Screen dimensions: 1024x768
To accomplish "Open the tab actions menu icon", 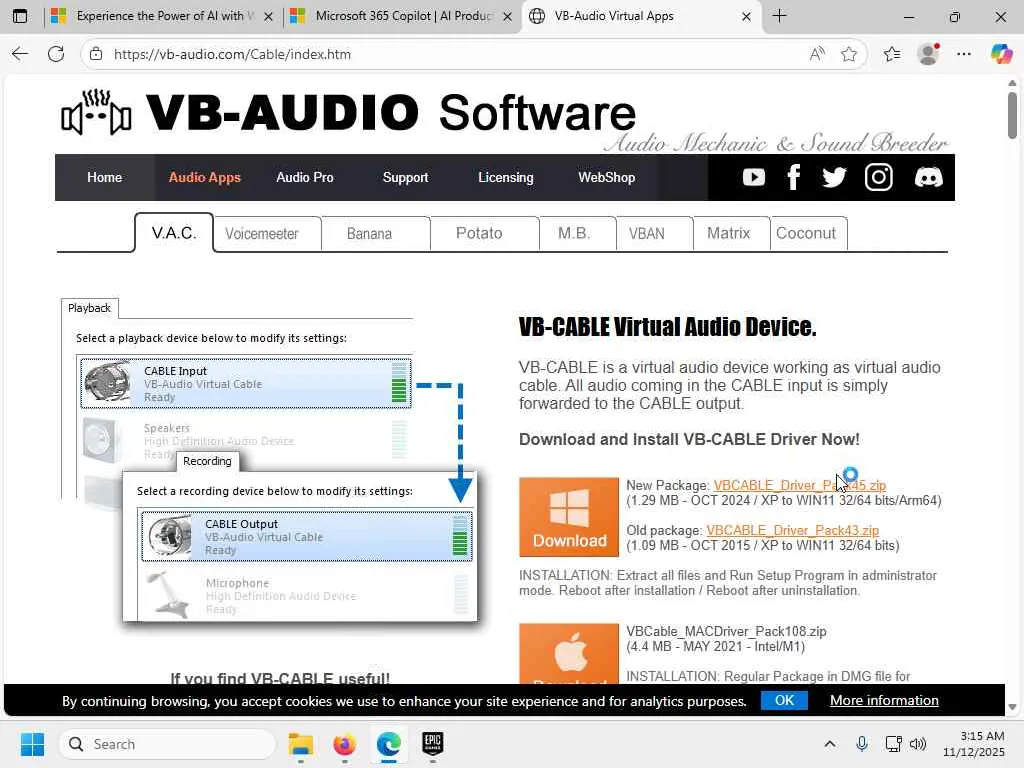I will coord(20,16).
